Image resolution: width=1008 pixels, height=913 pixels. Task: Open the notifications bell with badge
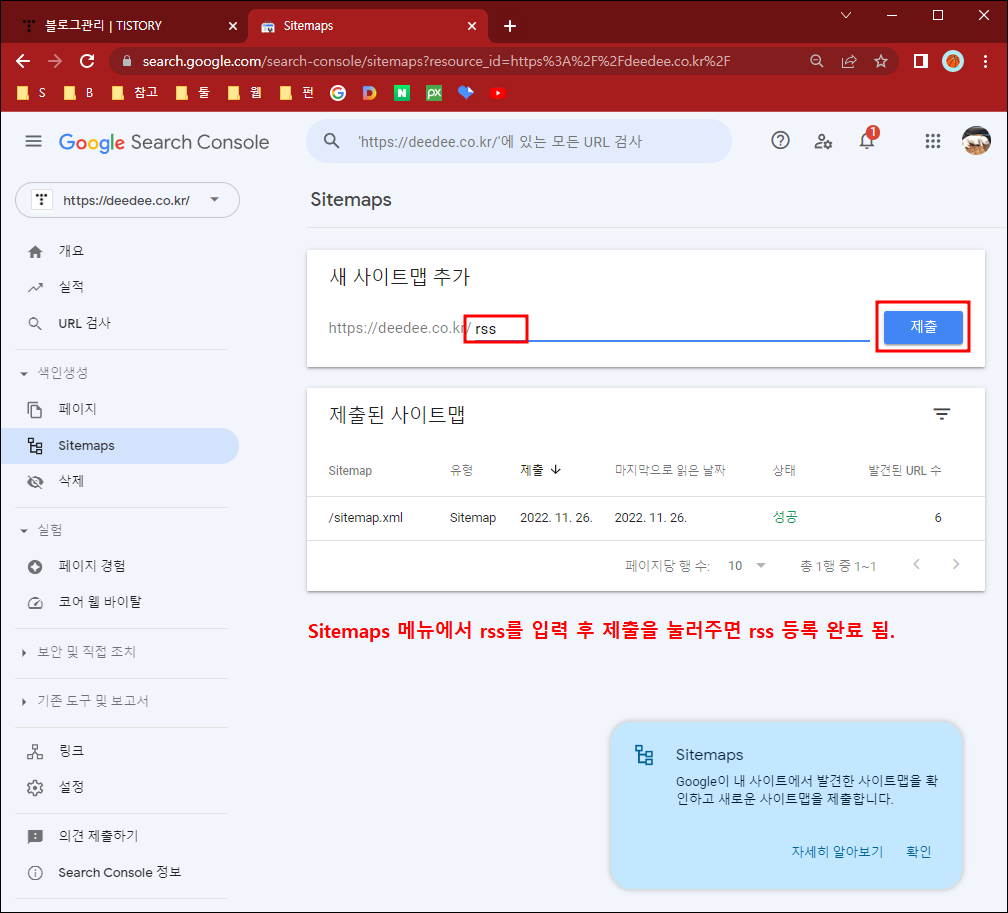click(x=866, y=141)
